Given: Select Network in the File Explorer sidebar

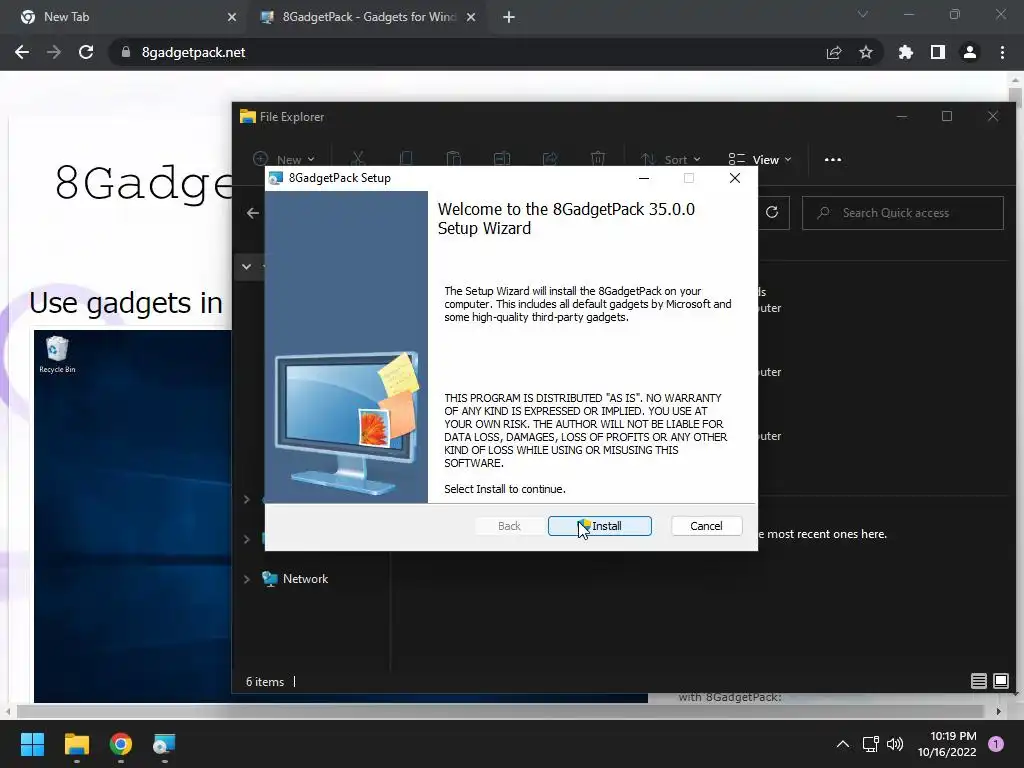Looking at the screenshot, I should (x=295, y=579).
